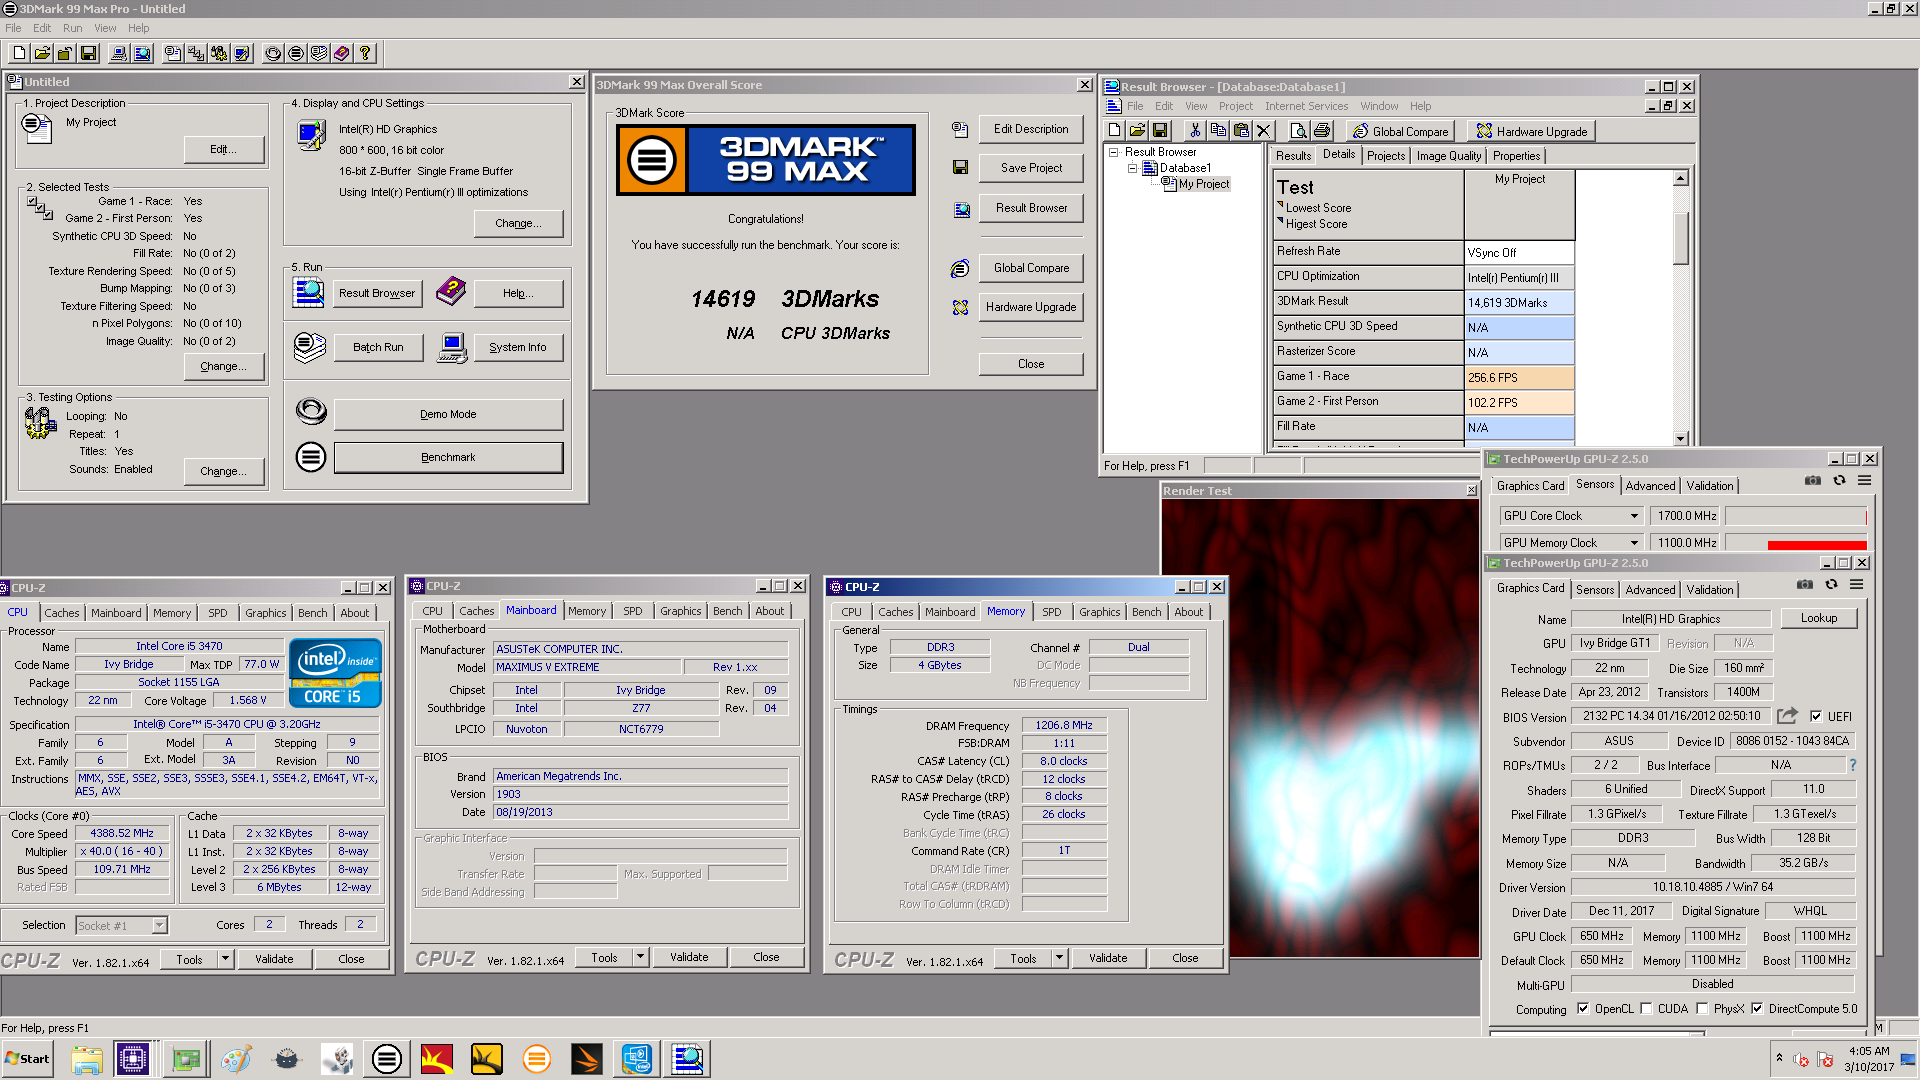Open the GPU Core Clock sensor dropdown
Screen dimensions: 1920x1080
(x=1634, y=516)
